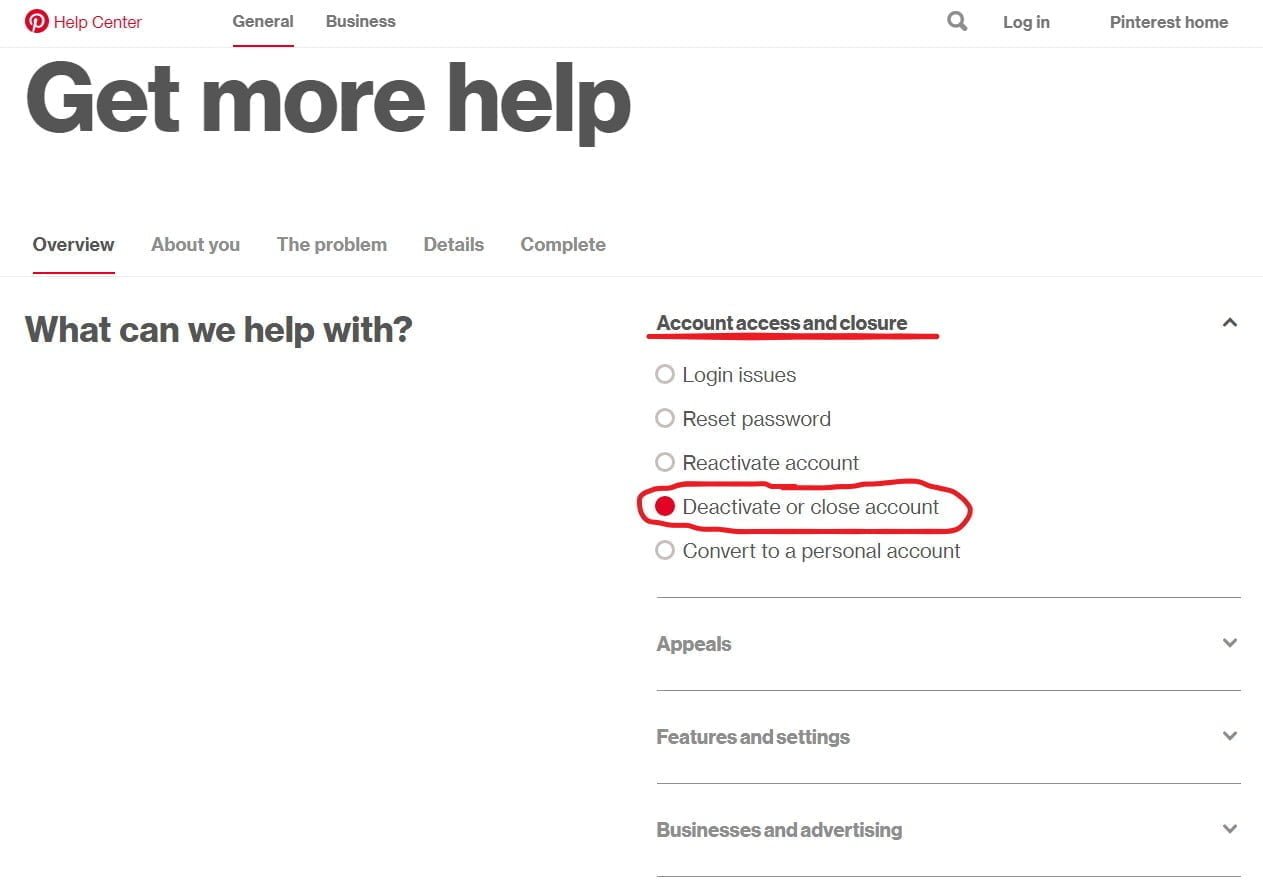Viewport: 1263px width, 893px height.
Task: Collapse the Account access and closure section
Action: point(1229,322)
